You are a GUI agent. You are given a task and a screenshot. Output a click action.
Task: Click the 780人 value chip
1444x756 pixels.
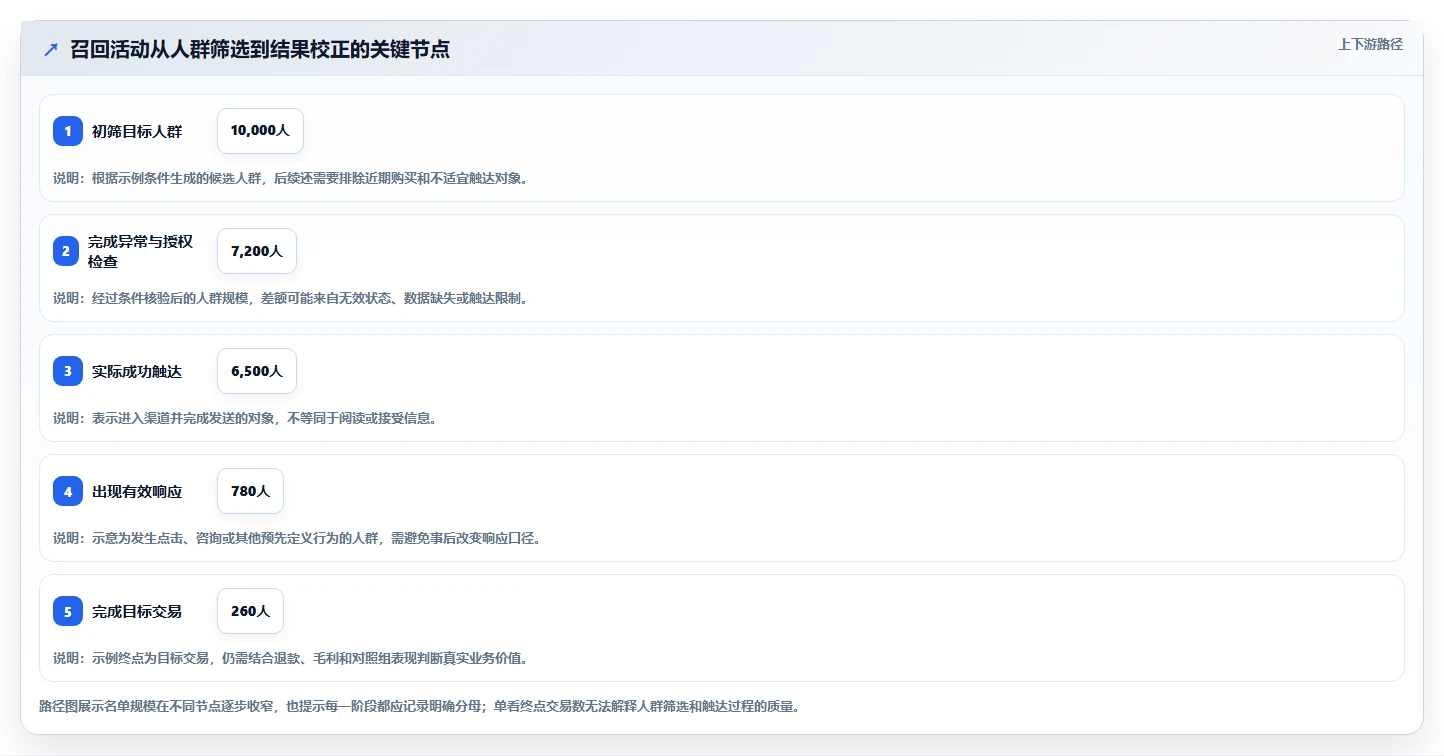[250, 491]
